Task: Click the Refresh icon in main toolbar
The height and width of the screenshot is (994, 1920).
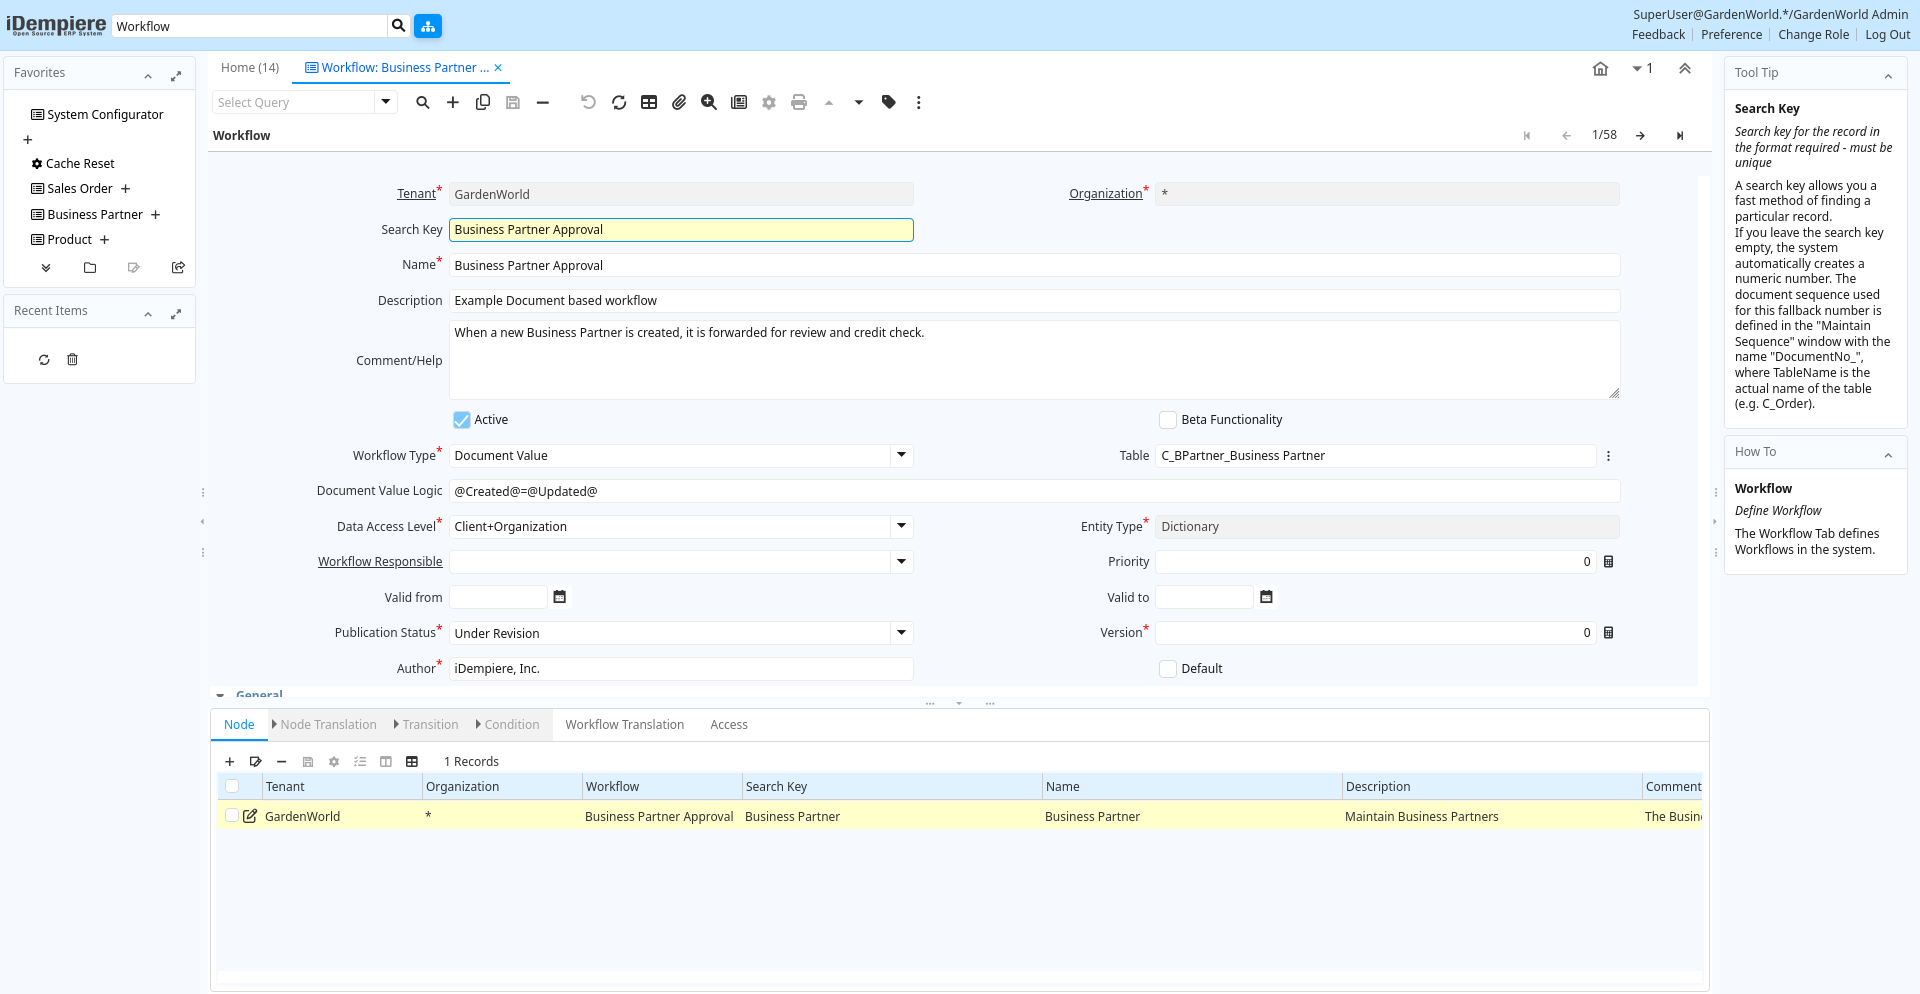Action: tap(619, 102)
